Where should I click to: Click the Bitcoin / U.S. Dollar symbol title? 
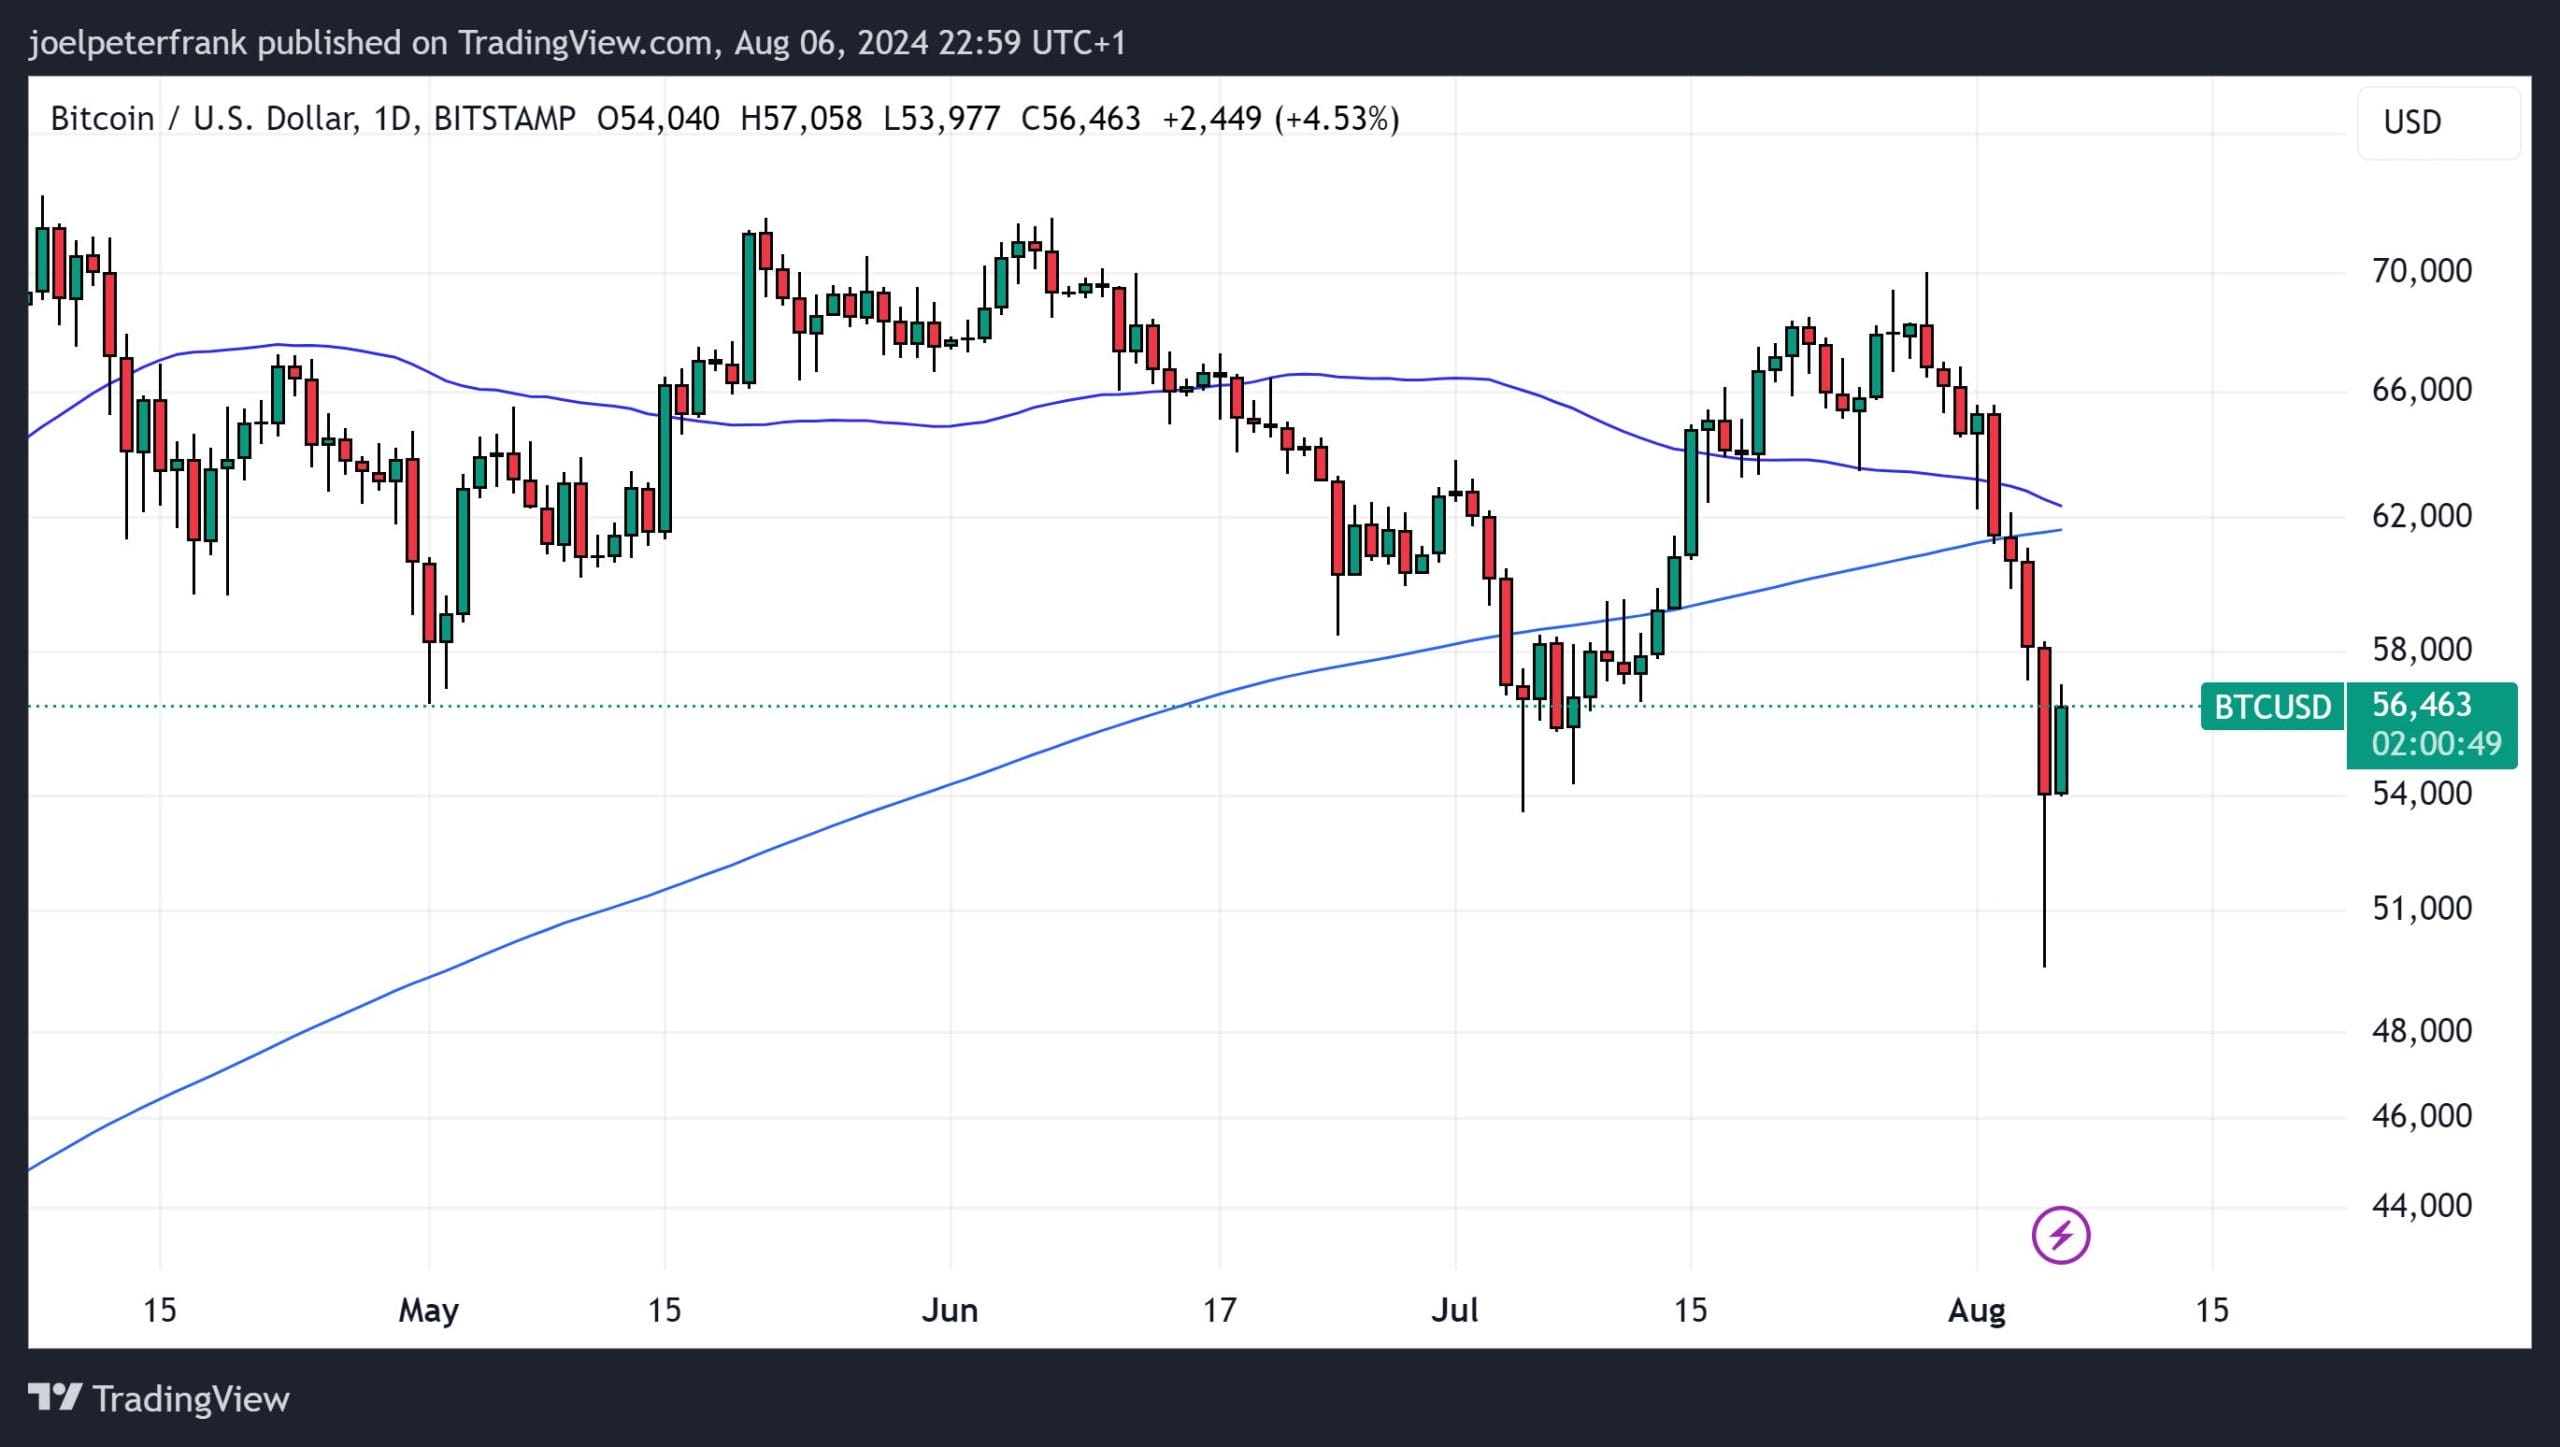[203, 119]
